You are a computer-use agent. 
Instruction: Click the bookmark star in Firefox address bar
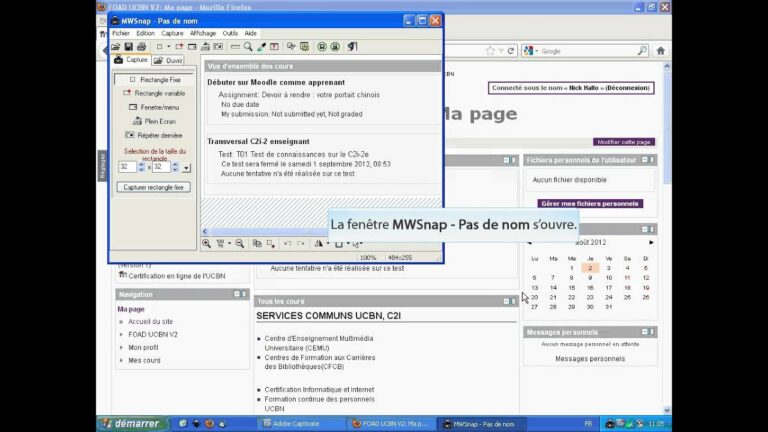pyautogui.click(x=490, y=51)
